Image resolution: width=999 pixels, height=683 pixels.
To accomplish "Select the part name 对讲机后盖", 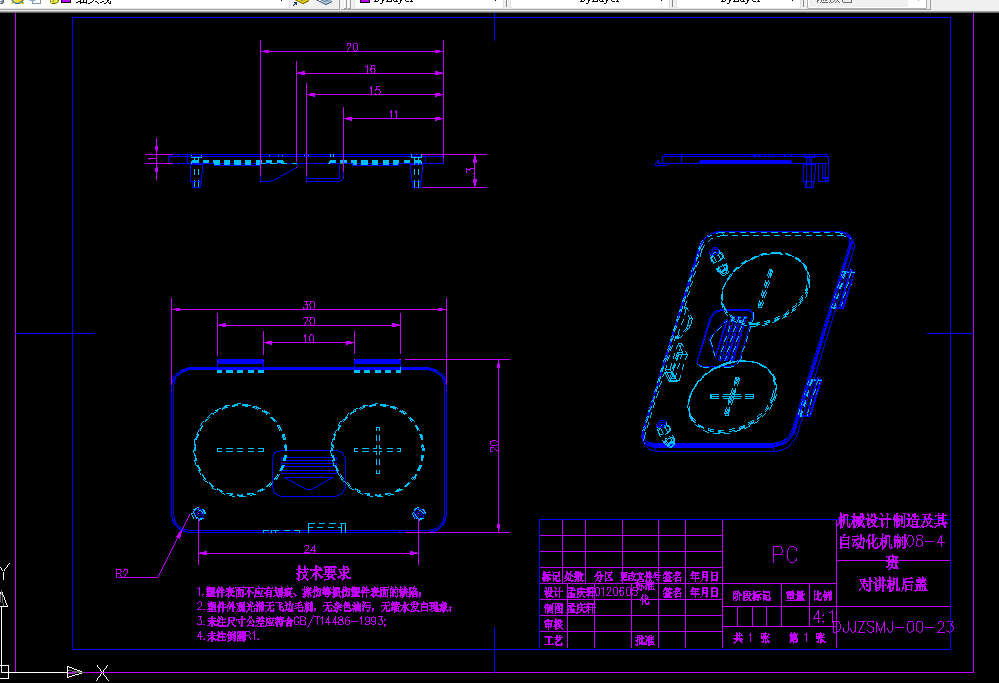I will [893, 584].
